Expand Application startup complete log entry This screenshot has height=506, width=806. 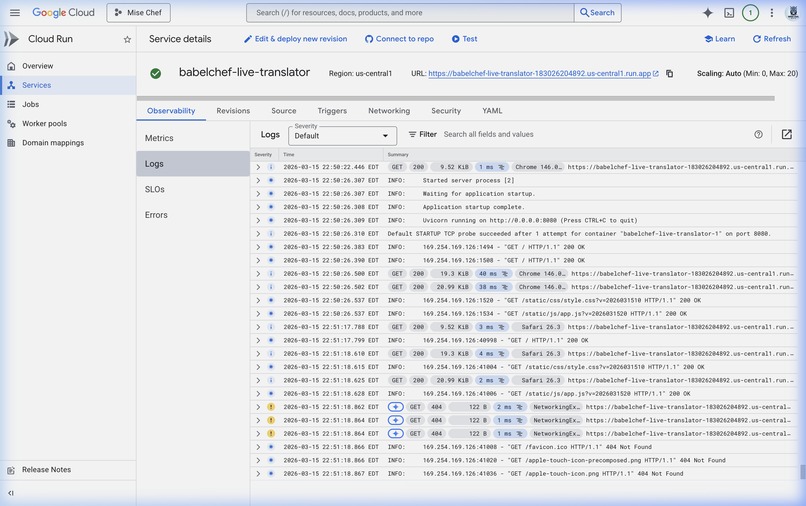[258, 207]
